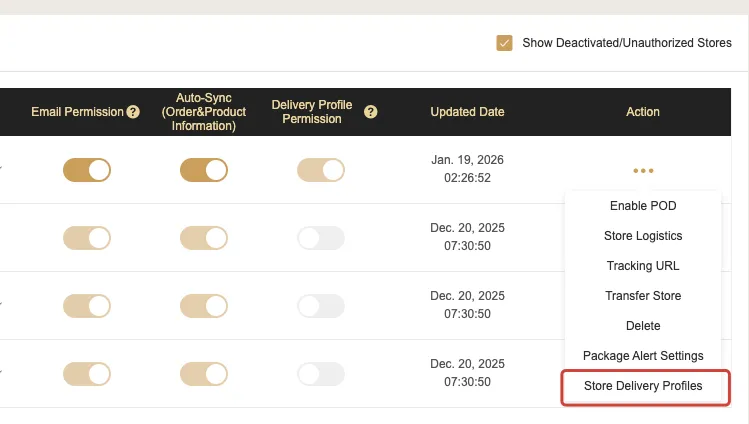Click the Email Permission help icon
Image resolution: width=749 pixels, height=424 pixels.
133,112
